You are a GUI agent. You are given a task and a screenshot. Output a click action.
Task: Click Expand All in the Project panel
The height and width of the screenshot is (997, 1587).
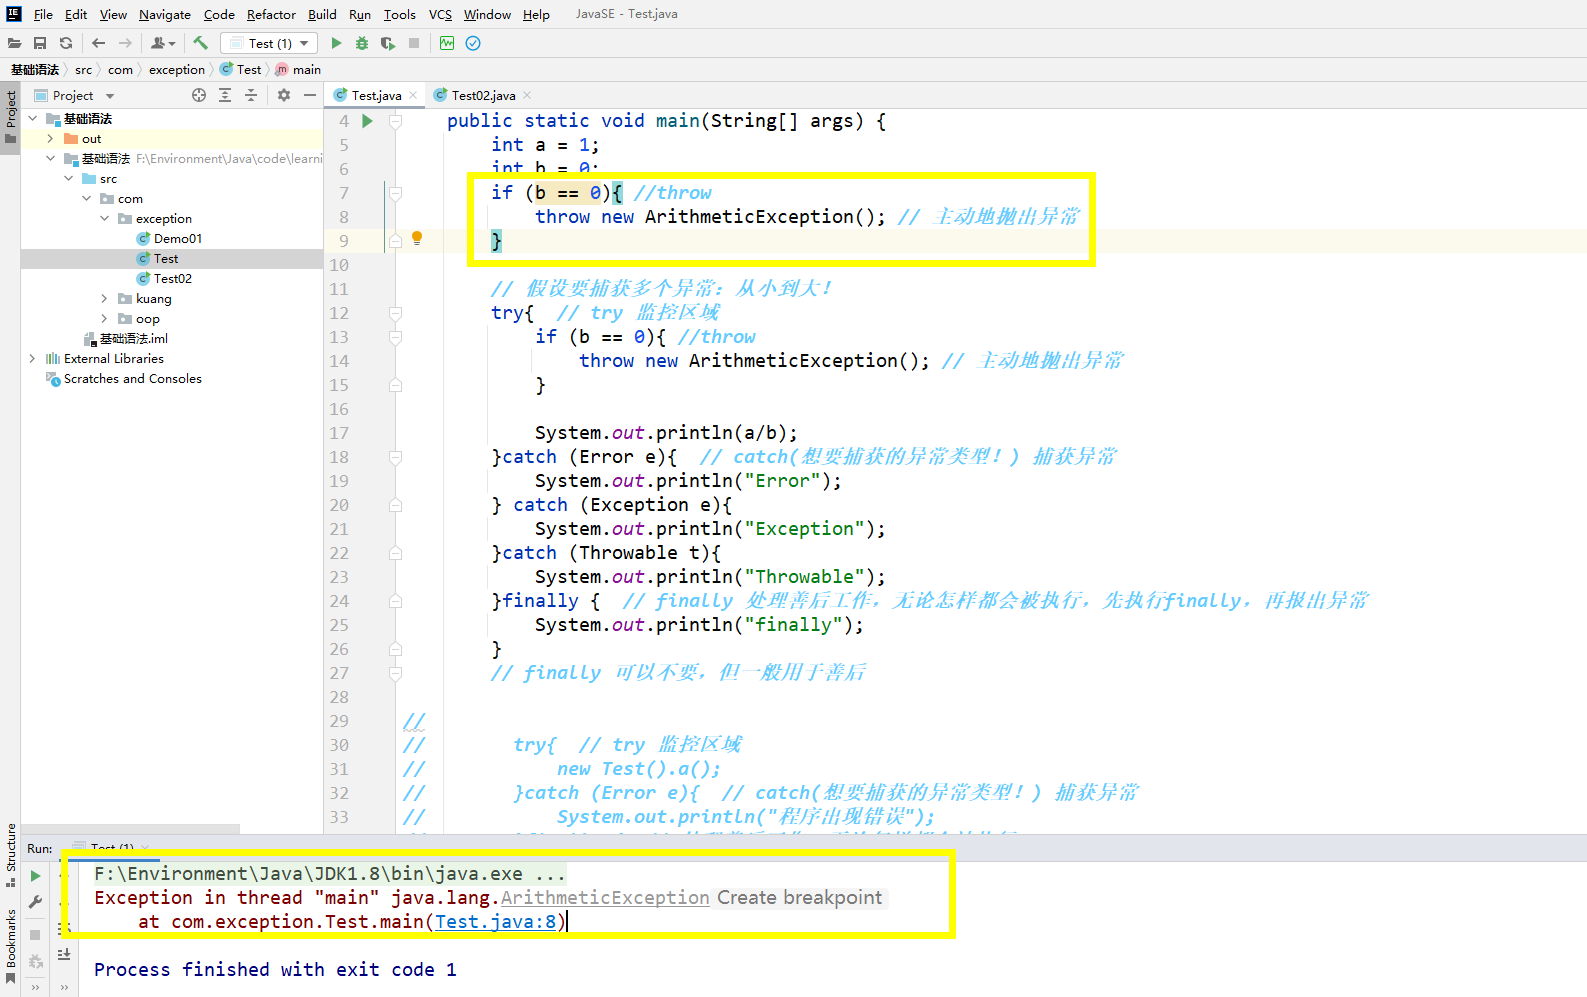tap(225, 95)
